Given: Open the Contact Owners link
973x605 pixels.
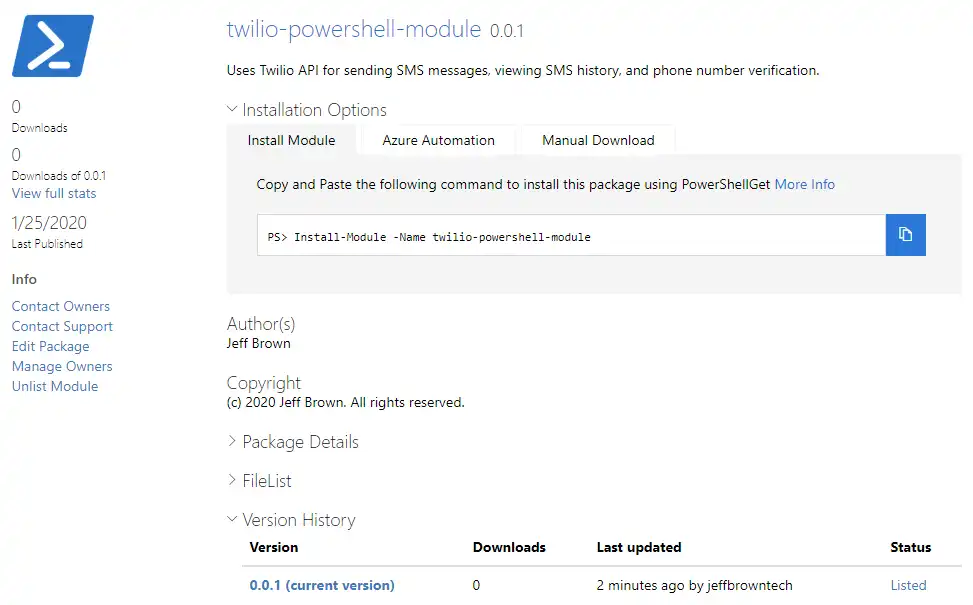Looking at the screenshot, I should (x=61, y=307).
